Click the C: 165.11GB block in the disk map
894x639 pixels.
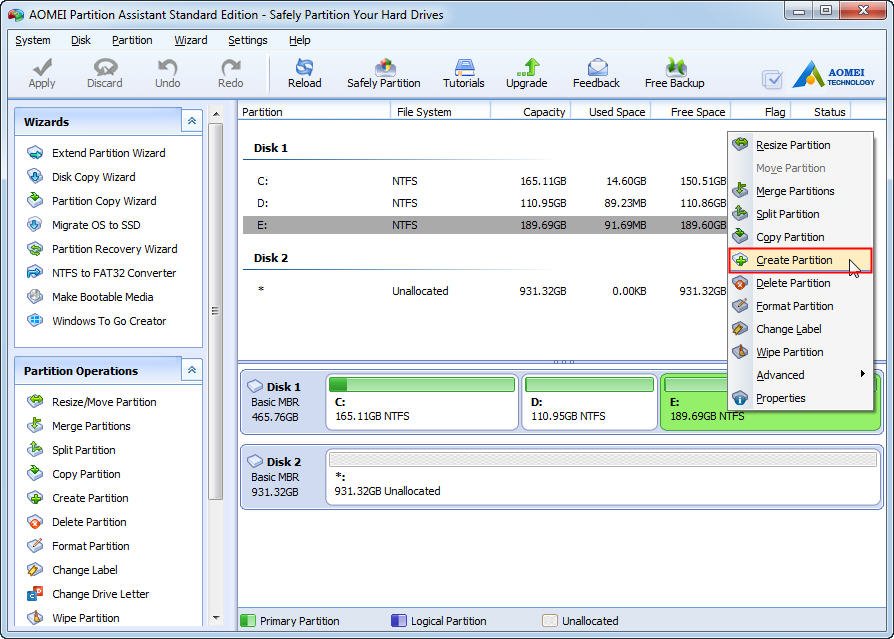422,401
